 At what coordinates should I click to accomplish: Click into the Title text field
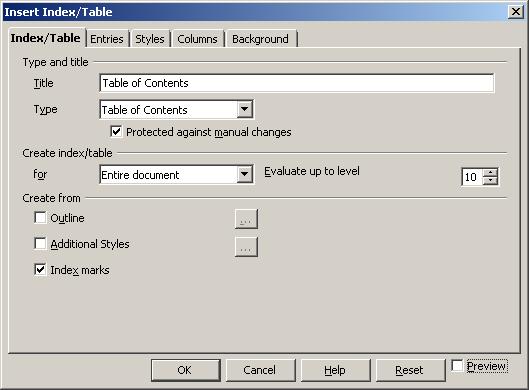(297, 83)
